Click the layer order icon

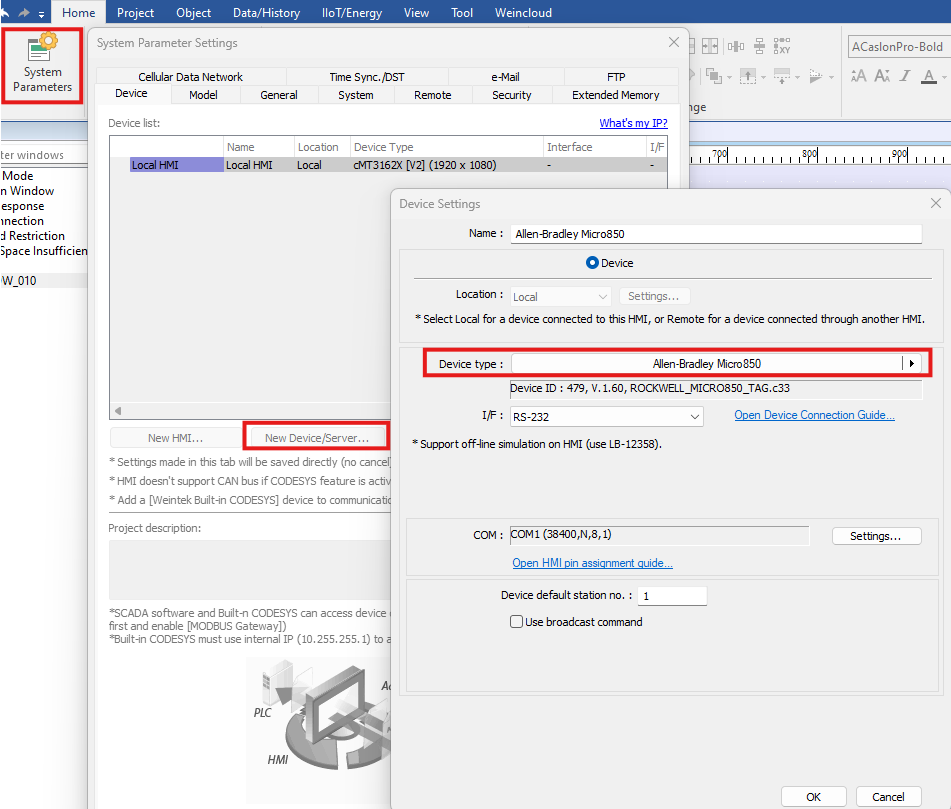(714, 76)
